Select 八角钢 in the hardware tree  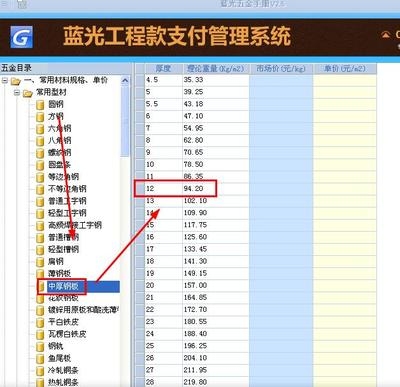(x=60, y=140)
